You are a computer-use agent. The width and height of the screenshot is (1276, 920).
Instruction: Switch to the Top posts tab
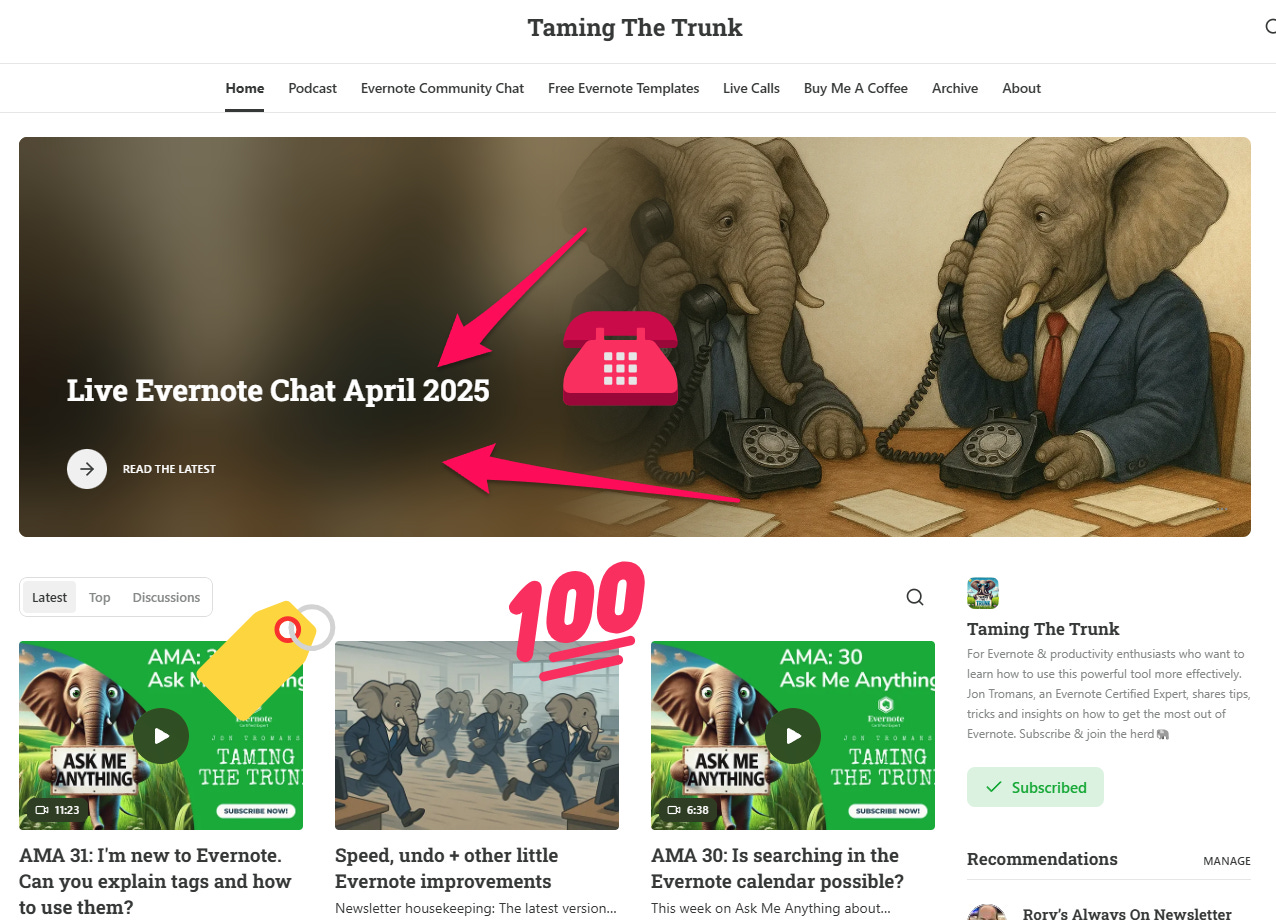99,597
